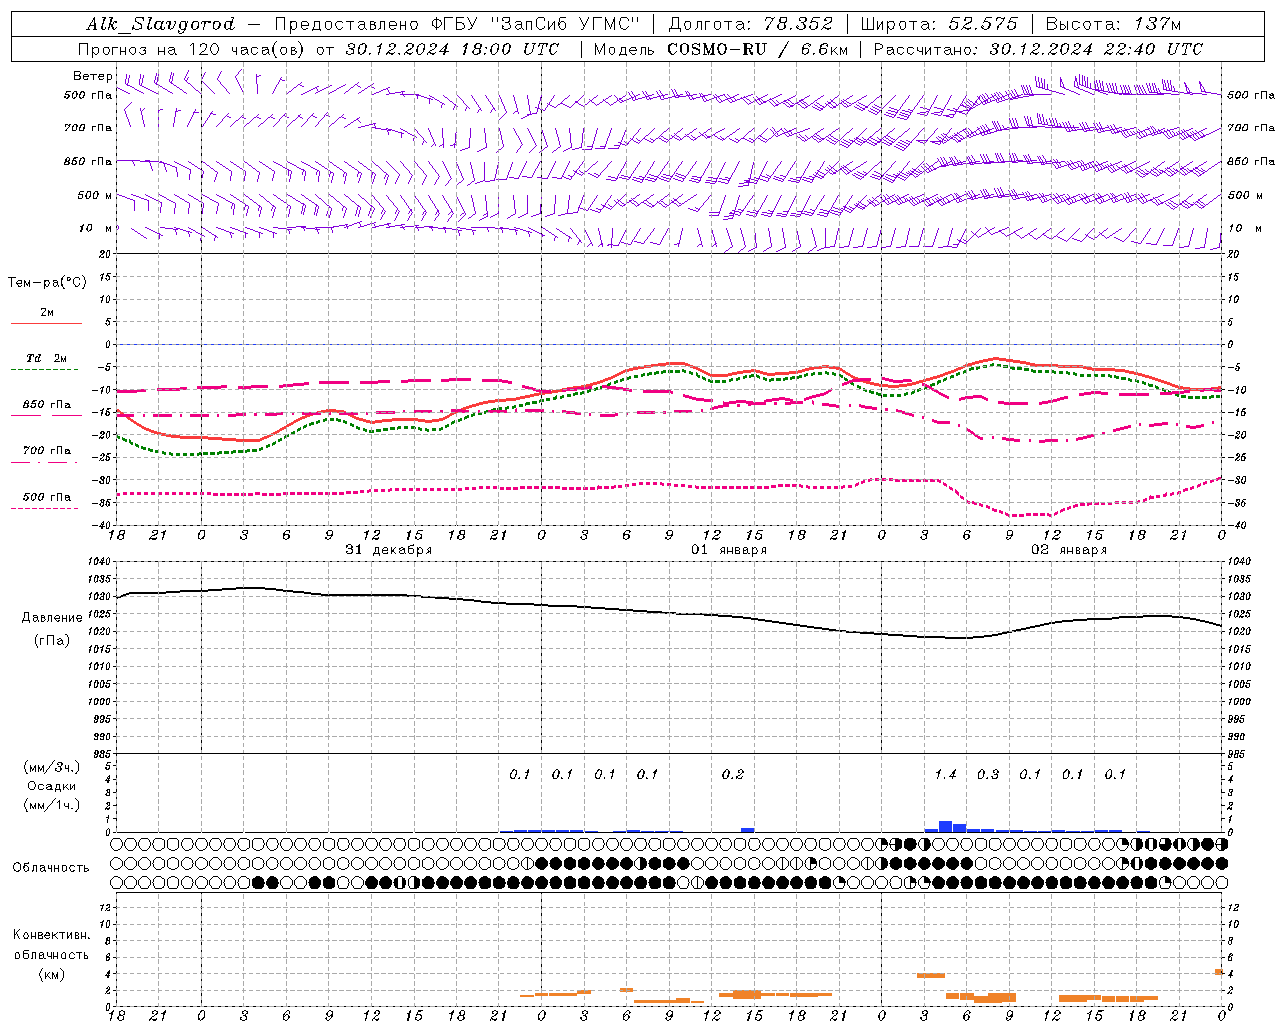Click the Осадки precipitation label
This screenshot has height=1024, width=1280.
(x=51, y=786)
